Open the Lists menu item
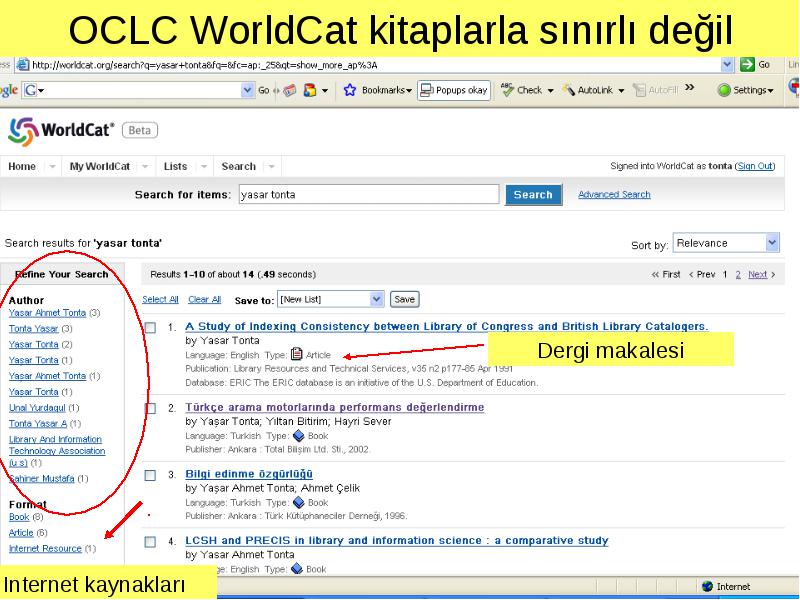 (x=176, y=166)
